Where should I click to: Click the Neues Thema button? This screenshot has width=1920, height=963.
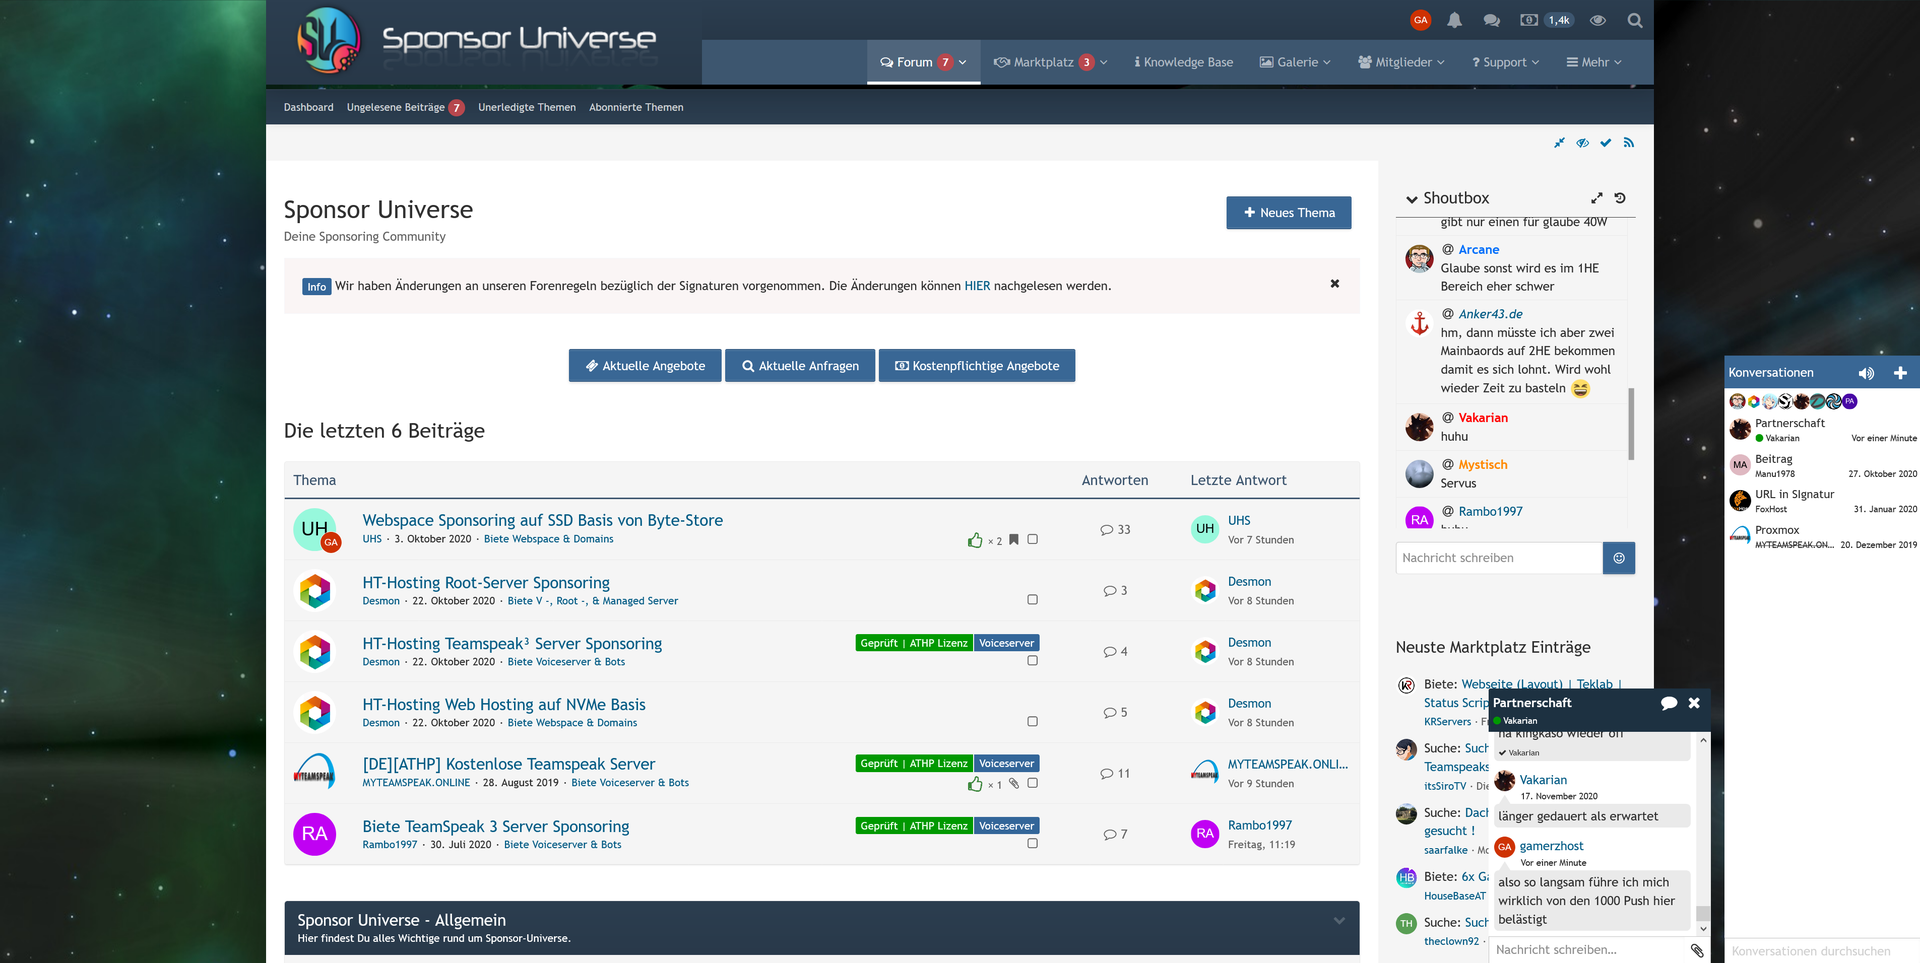tap(1288, 213)
